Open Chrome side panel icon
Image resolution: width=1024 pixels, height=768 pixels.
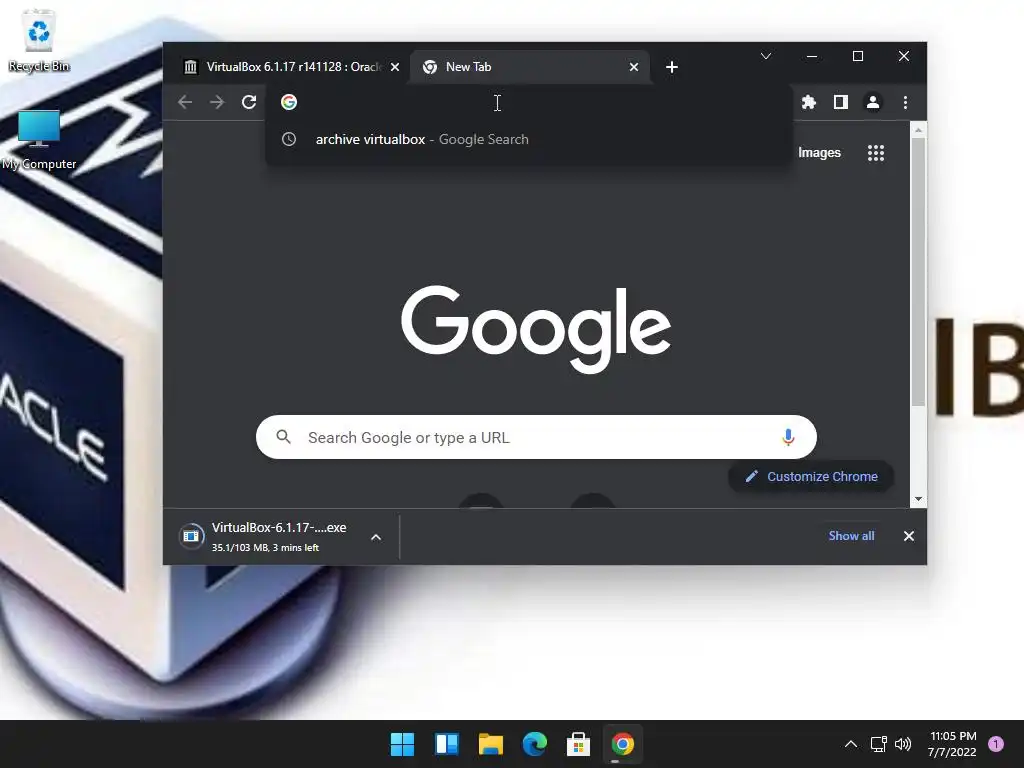840,102
